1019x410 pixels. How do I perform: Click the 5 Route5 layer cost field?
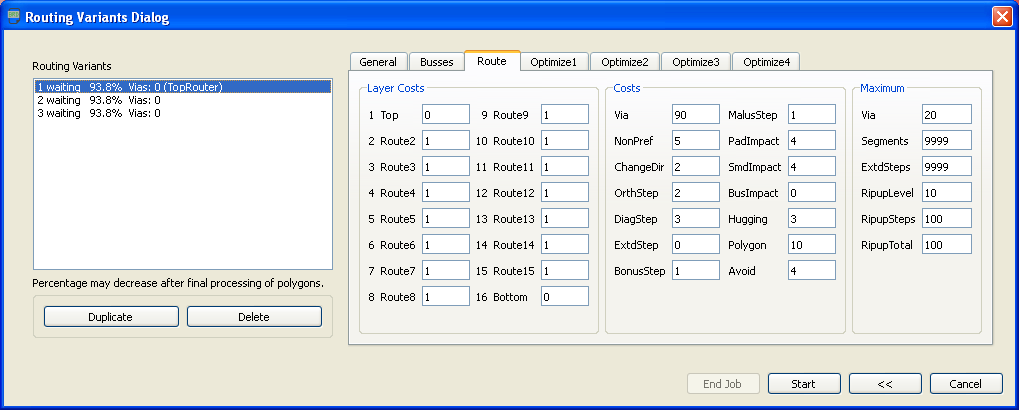(446, 219)
